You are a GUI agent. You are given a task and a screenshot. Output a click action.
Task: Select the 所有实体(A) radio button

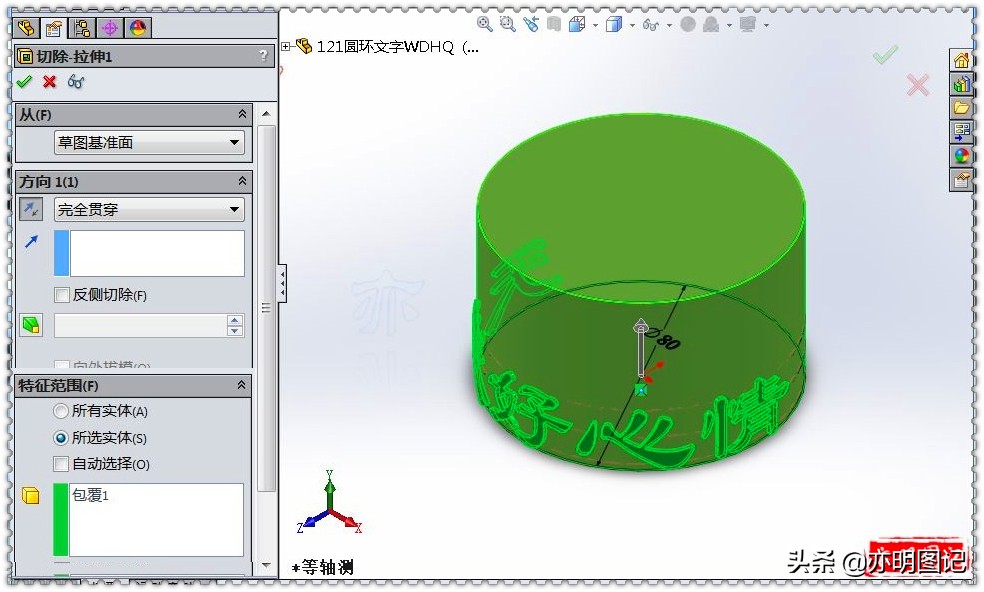click(x=60, y=411)
